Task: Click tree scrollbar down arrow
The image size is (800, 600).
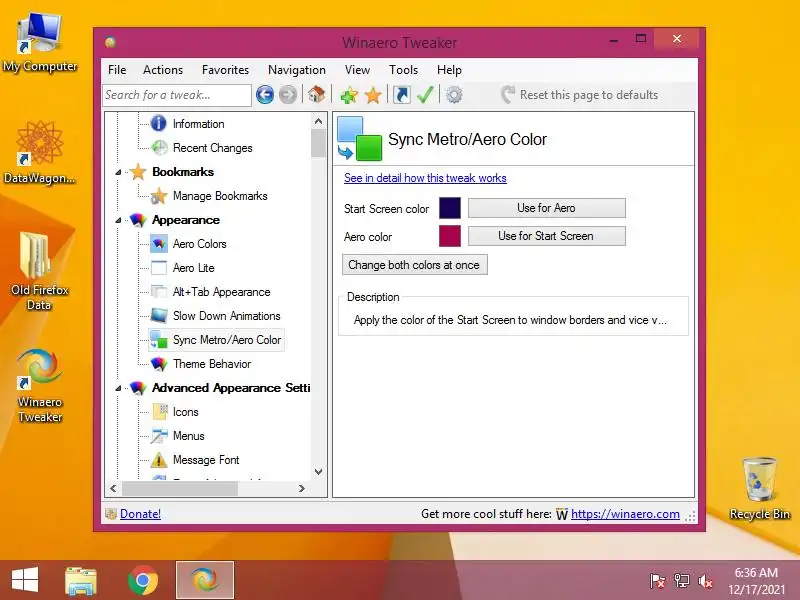Action: tap(318, 471)
